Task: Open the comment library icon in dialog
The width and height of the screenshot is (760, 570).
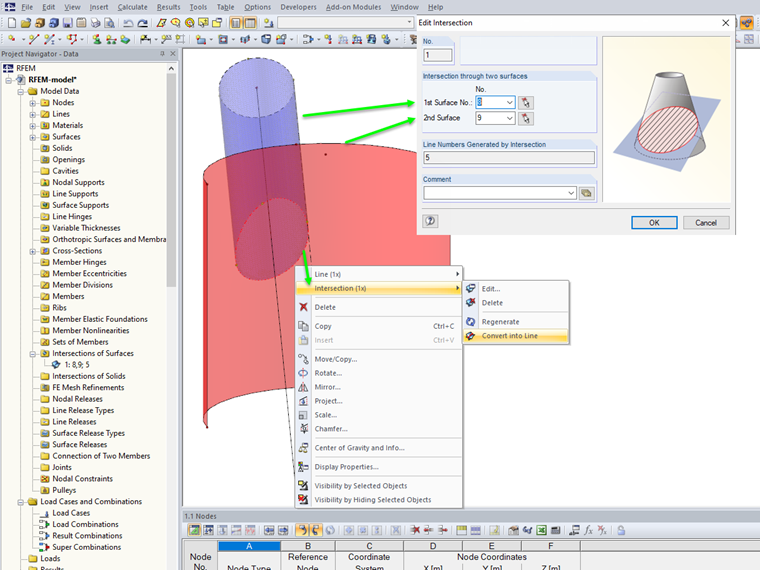Action: point(586,193)
